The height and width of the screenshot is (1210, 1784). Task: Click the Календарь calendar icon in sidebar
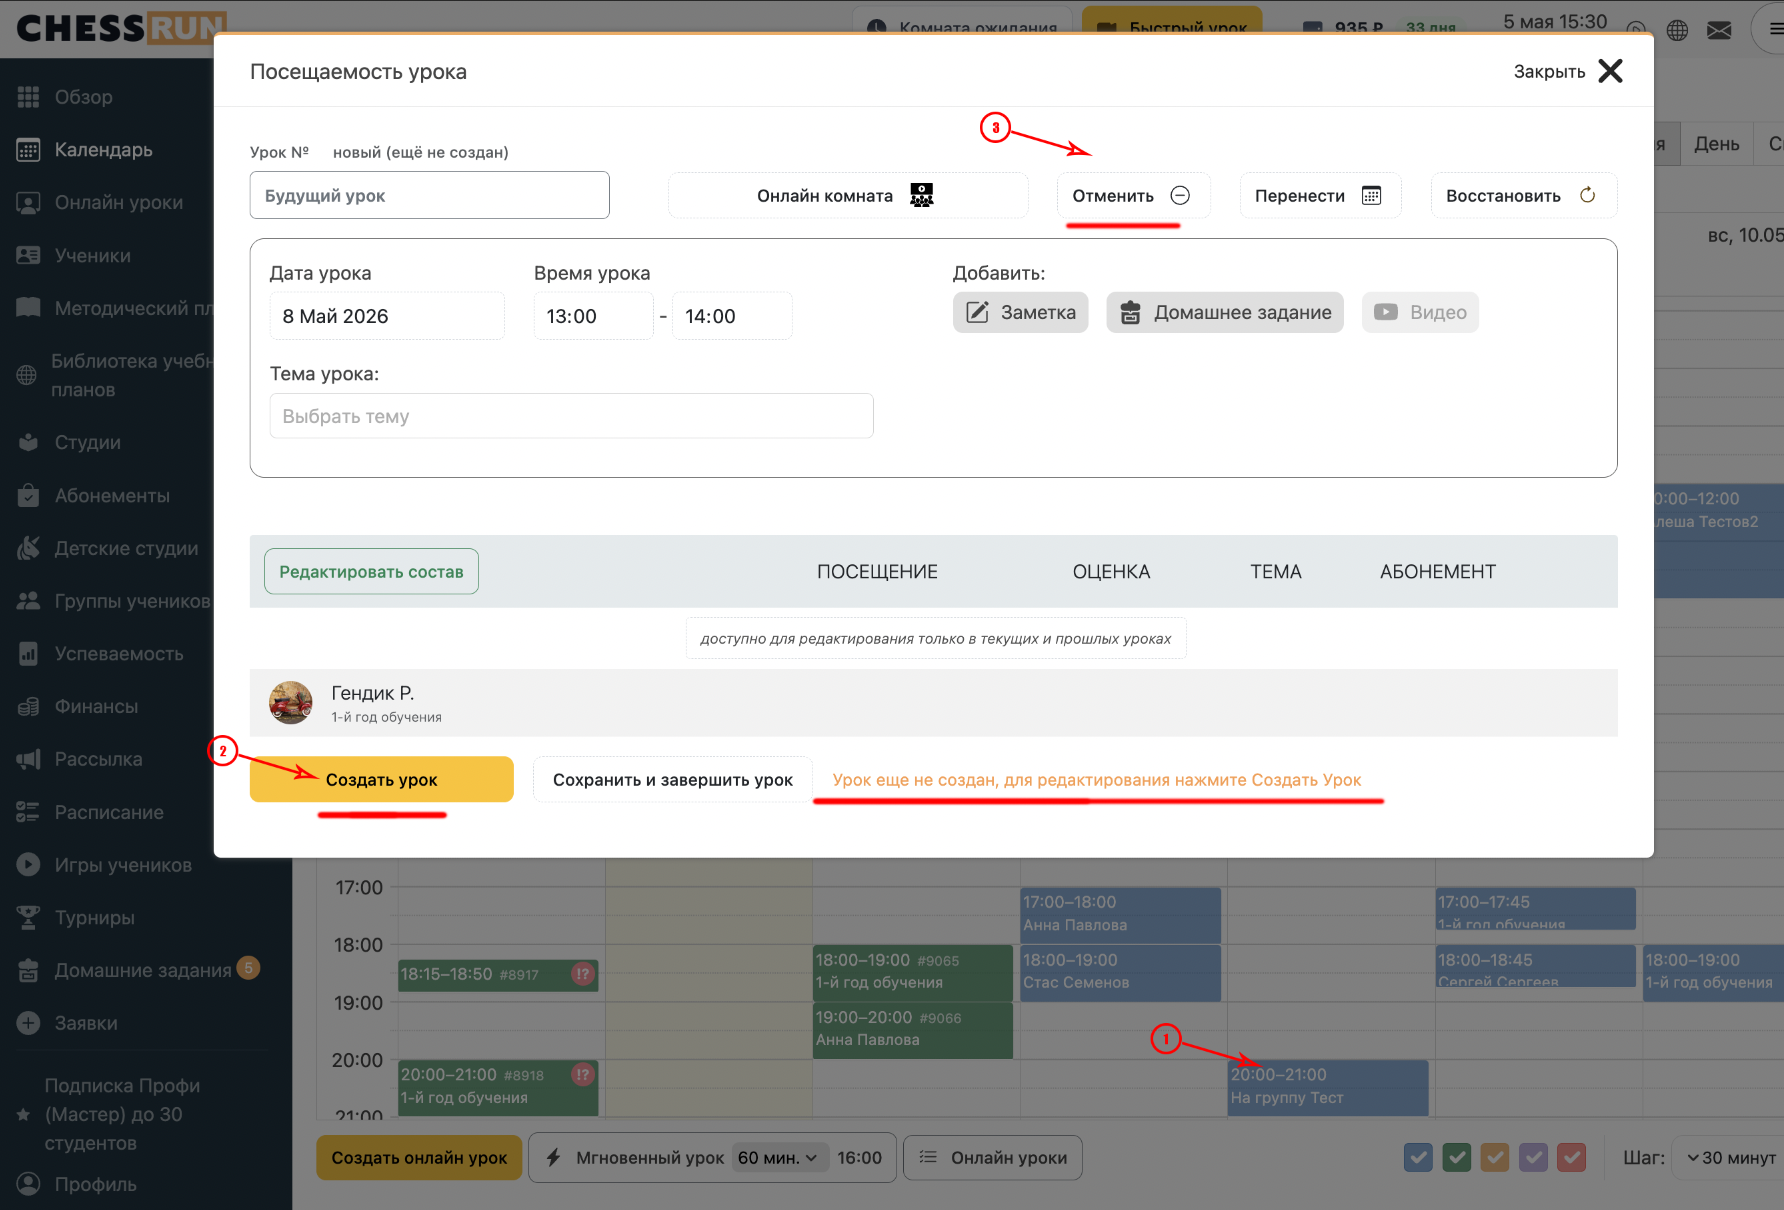[x=28, y=150]
